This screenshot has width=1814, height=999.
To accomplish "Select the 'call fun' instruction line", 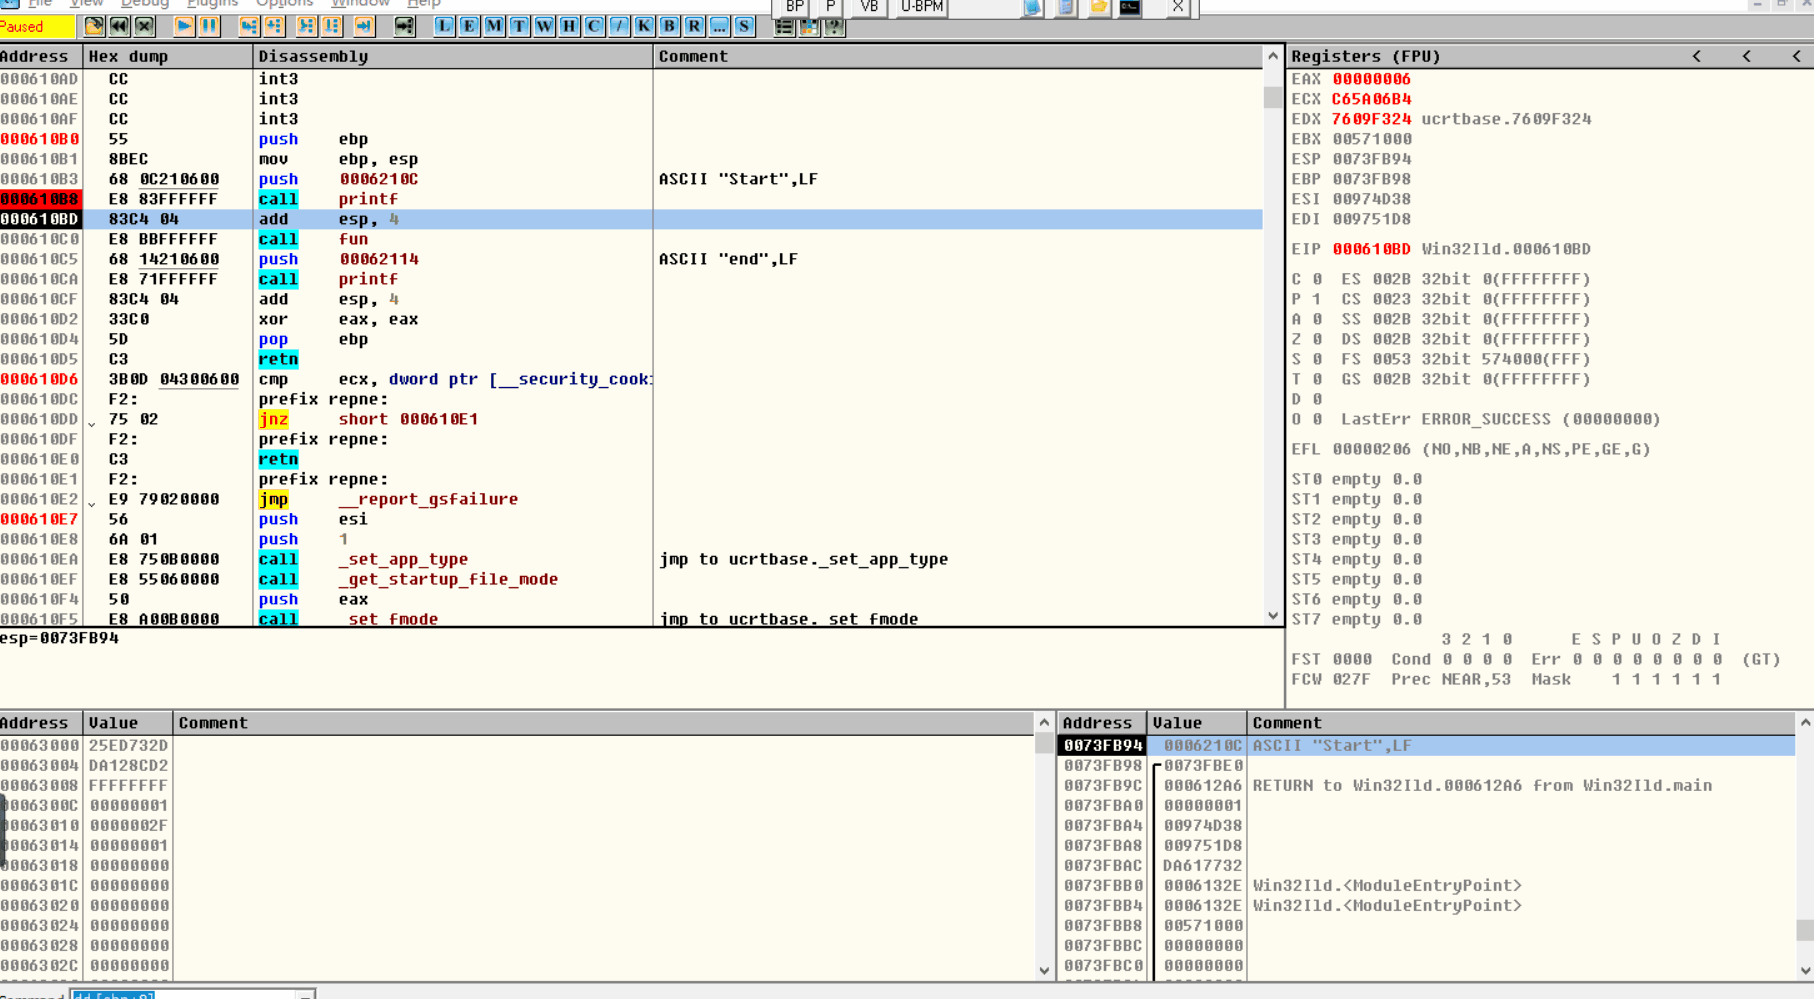I will (x=631, y=239).
